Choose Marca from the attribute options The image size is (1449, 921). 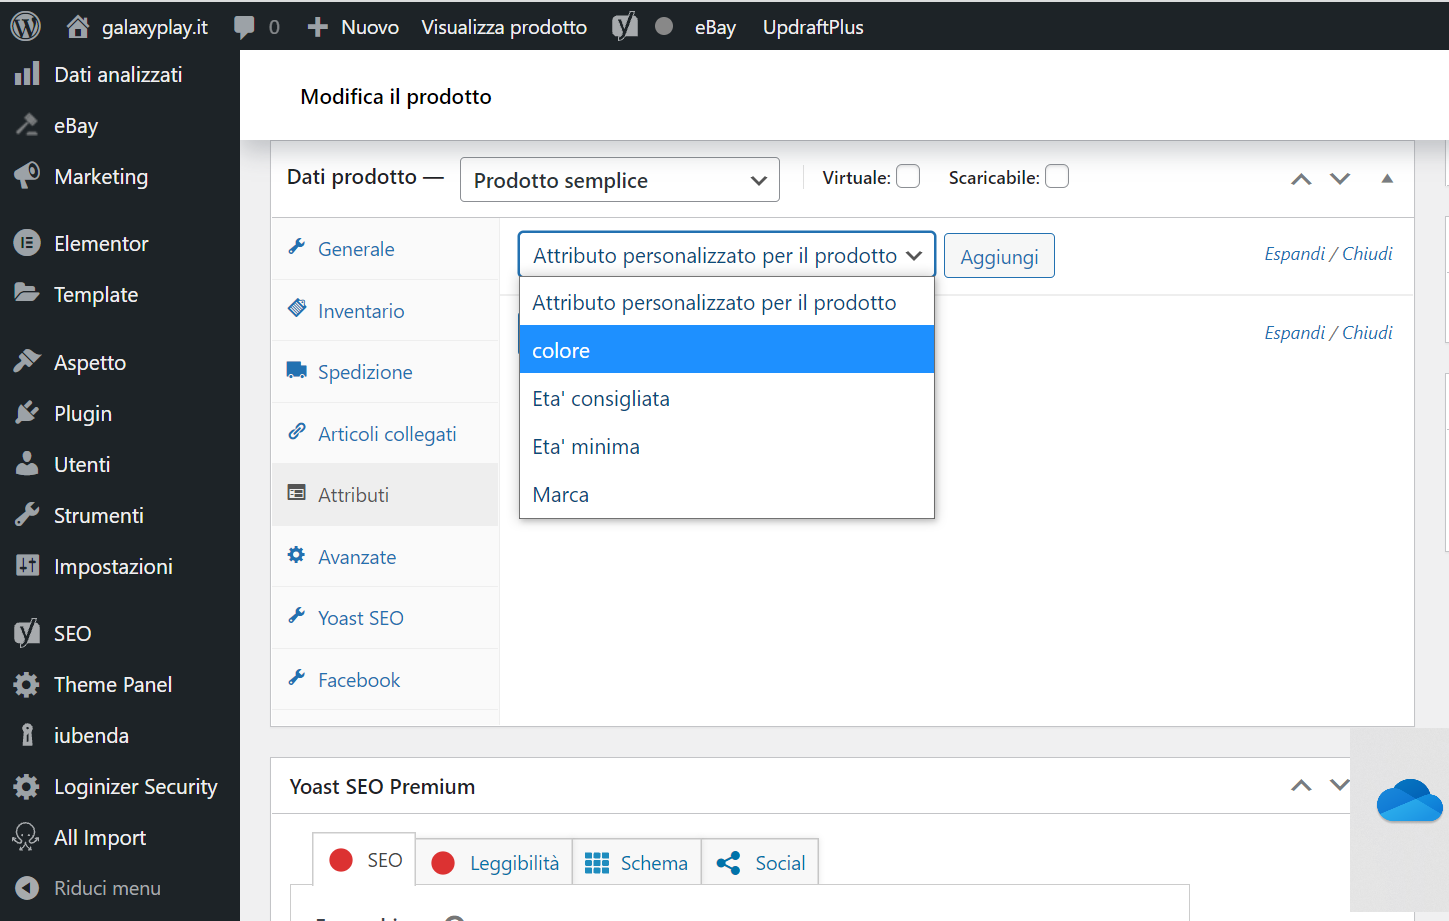point(726,495)
